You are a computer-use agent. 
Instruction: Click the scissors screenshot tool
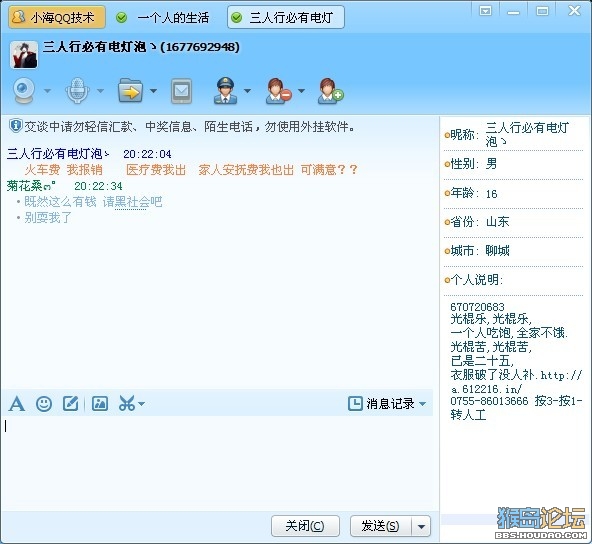point(127,403)
